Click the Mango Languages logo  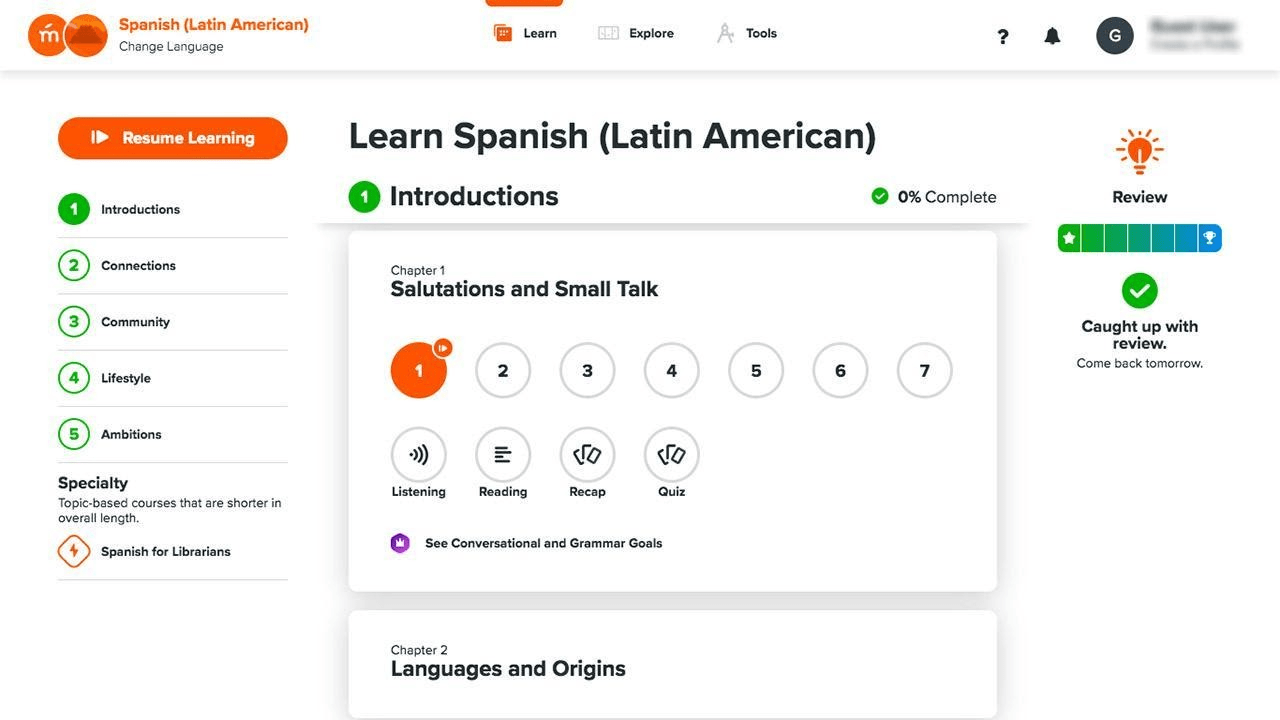(68, 36)
